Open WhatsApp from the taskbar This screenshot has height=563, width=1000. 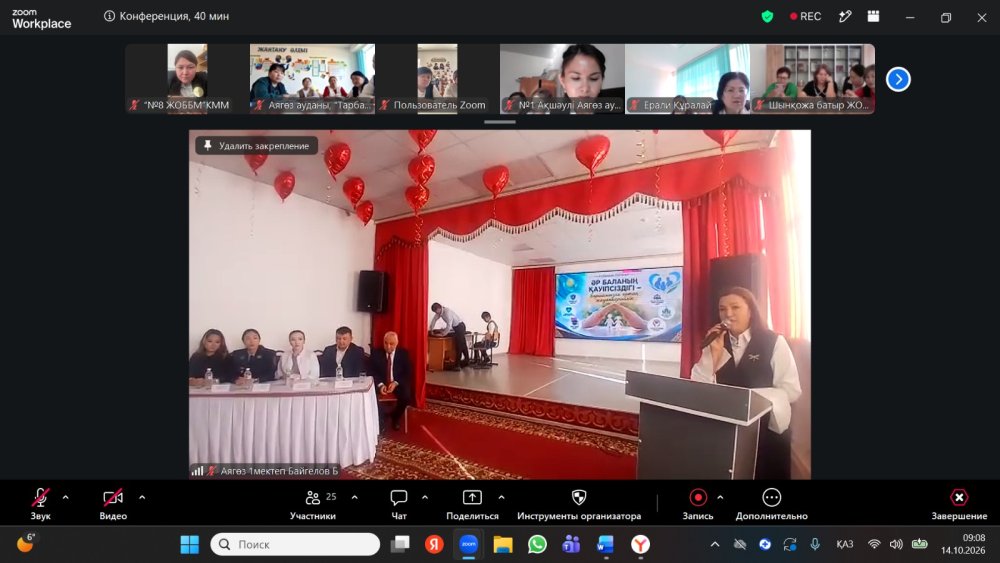(538, 545)
